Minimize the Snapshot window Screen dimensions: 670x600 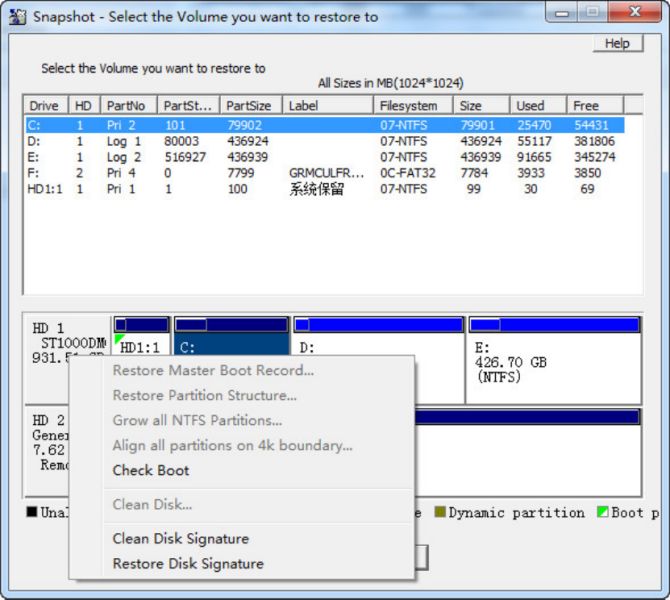[561, 12]
